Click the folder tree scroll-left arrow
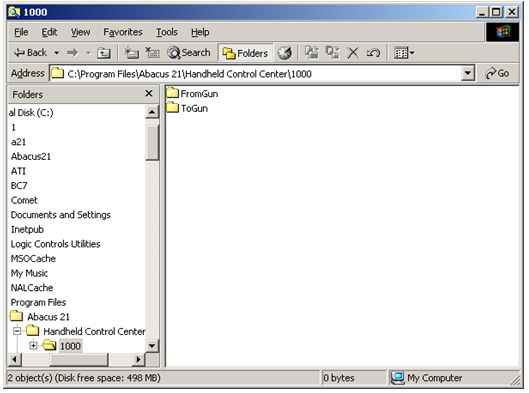529x393 pixels. pos(14,360)
